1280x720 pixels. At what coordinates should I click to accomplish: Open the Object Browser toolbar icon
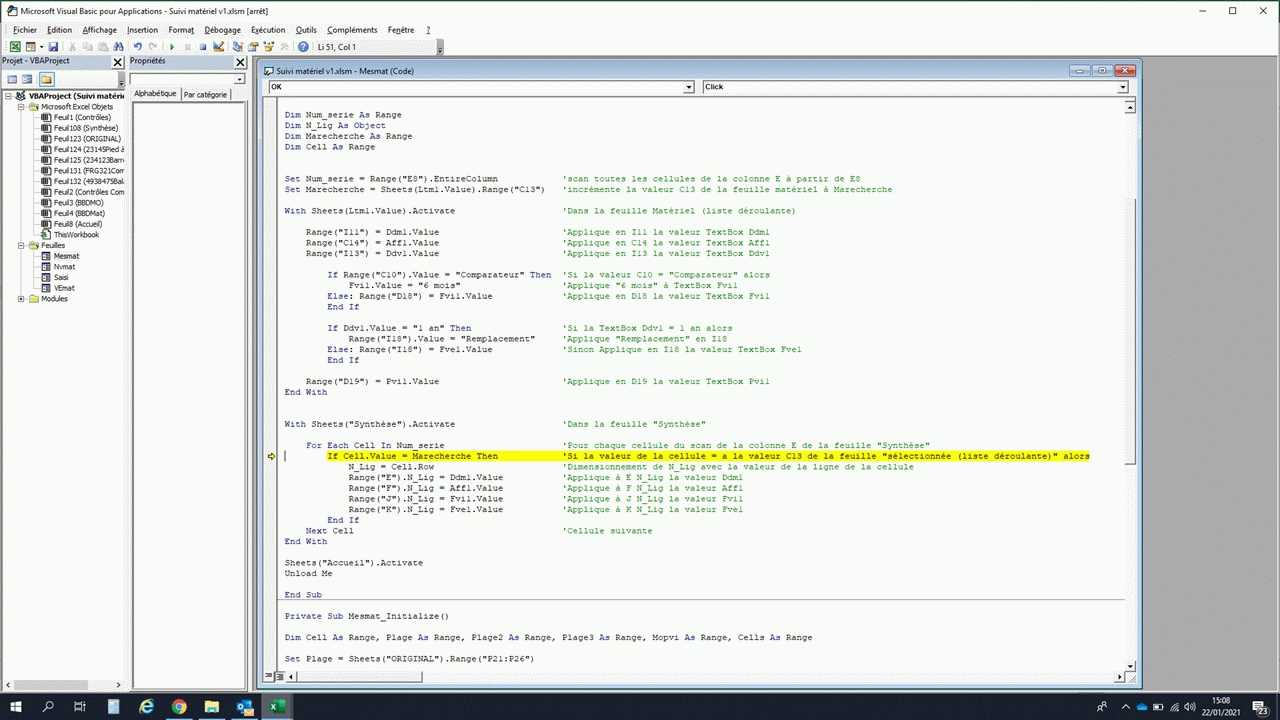click(x=268, y=47)
